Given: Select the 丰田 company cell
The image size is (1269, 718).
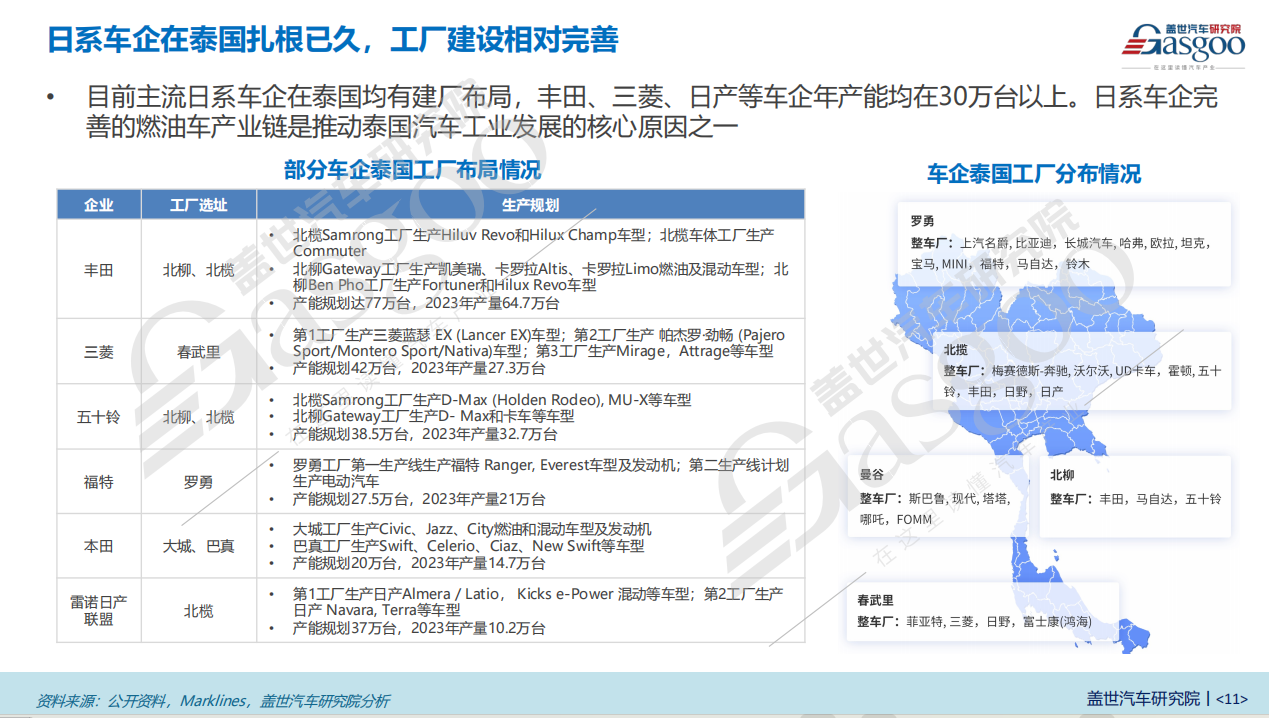Looking at the screenshot, I should pyautogui.click(x=99, y=270).
